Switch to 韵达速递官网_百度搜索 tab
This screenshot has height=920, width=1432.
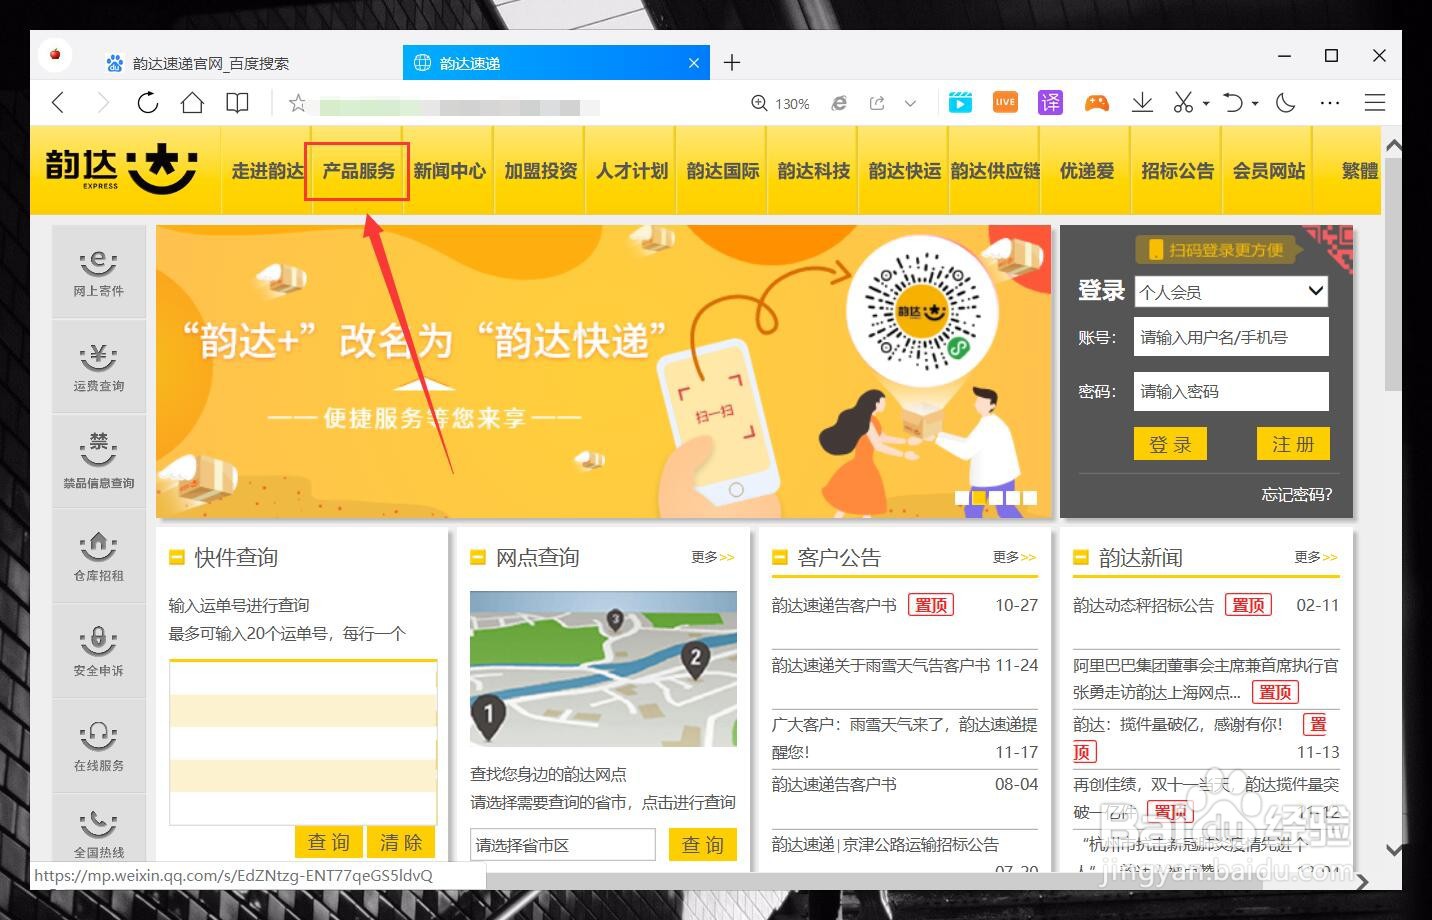click(211, 63)
